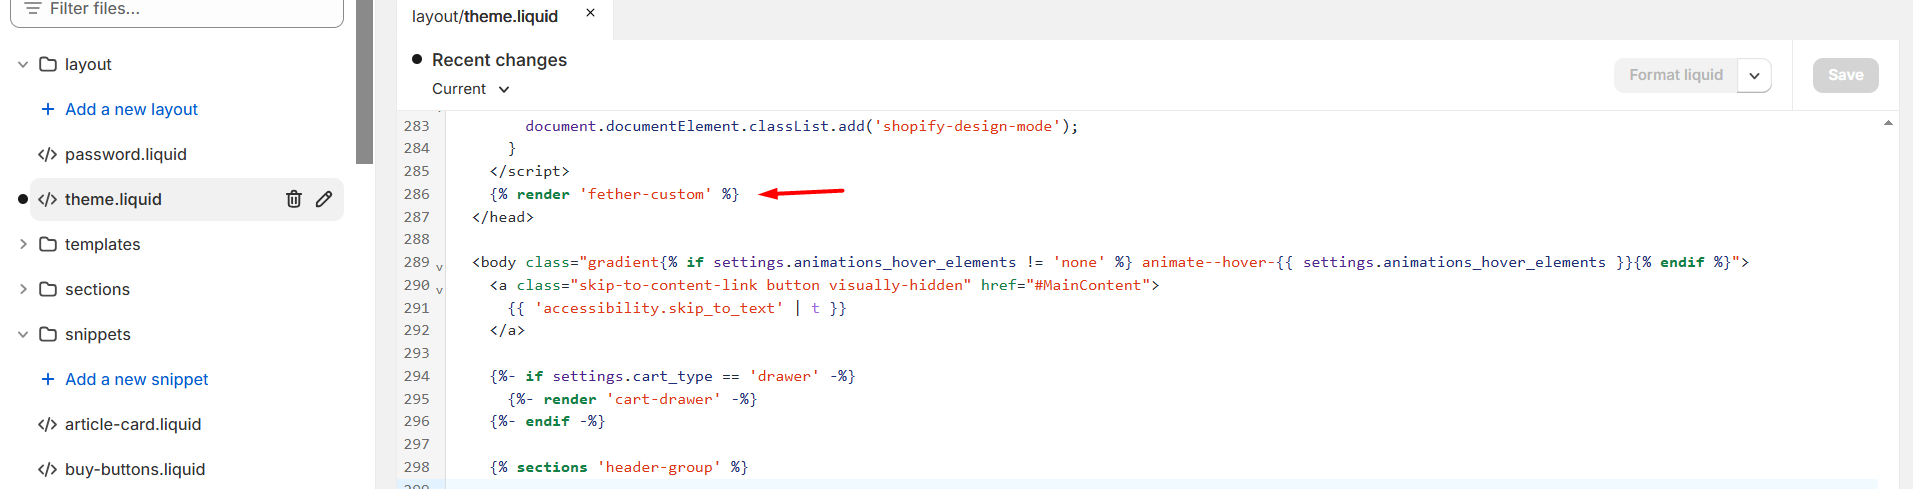Click the templates folder icon
1913x489 pixels.
[48, 244]
